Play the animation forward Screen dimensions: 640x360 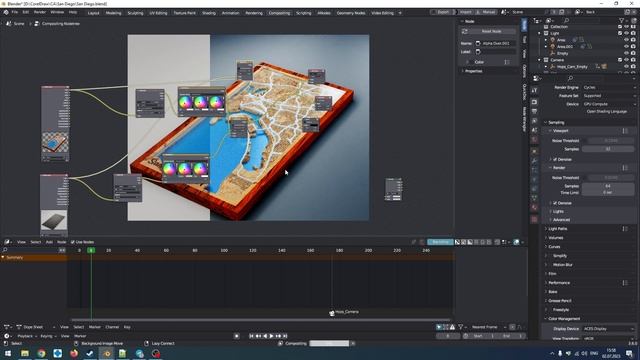(x=271, y=336)
